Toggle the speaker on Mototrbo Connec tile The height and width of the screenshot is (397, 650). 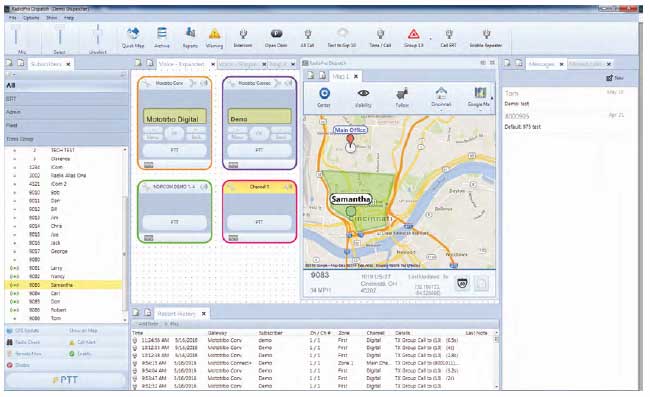click(x=289, y=83)
